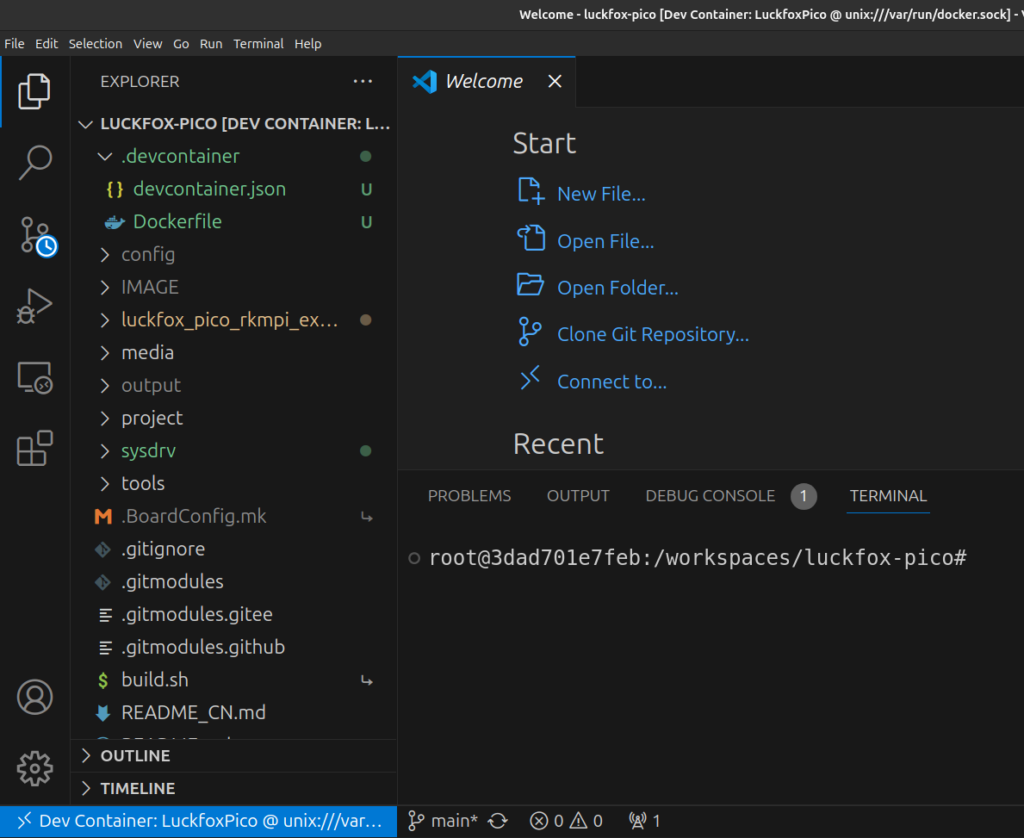Open Accounts menu icon

coord(35,697)
